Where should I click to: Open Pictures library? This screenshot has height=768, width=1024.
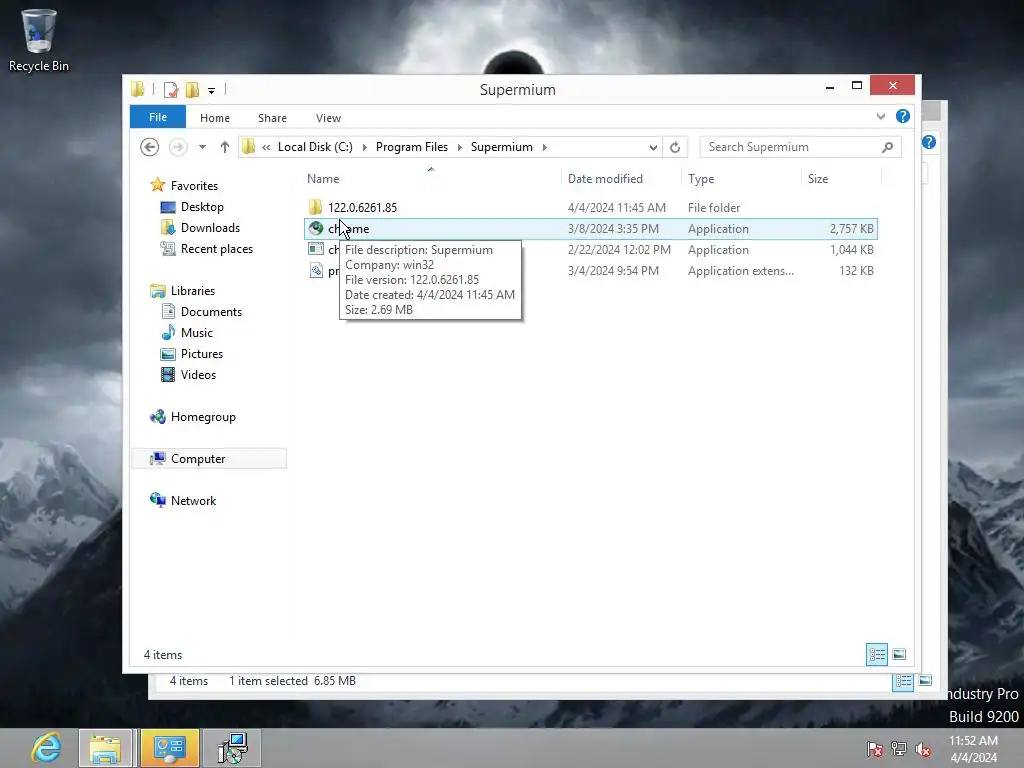[202, 353]
